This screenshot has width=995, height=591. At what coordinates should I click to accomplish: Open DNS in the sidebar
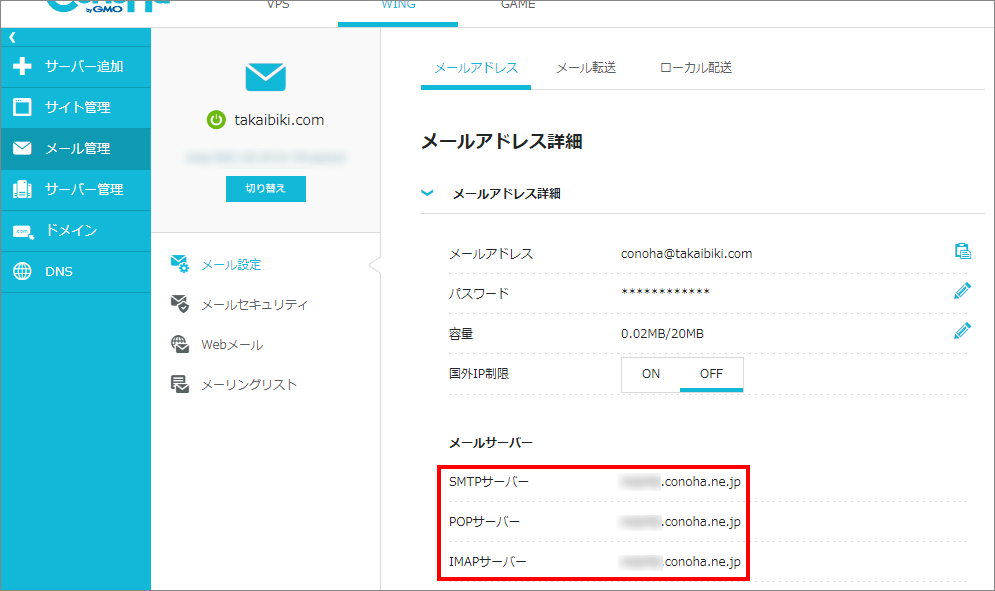(x=76, y=272)
